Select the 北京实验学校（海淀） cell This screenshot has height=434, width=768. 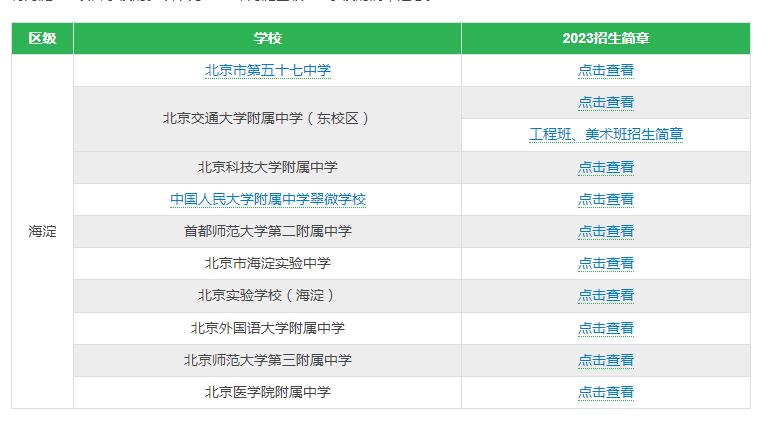[x=267, y=295]
